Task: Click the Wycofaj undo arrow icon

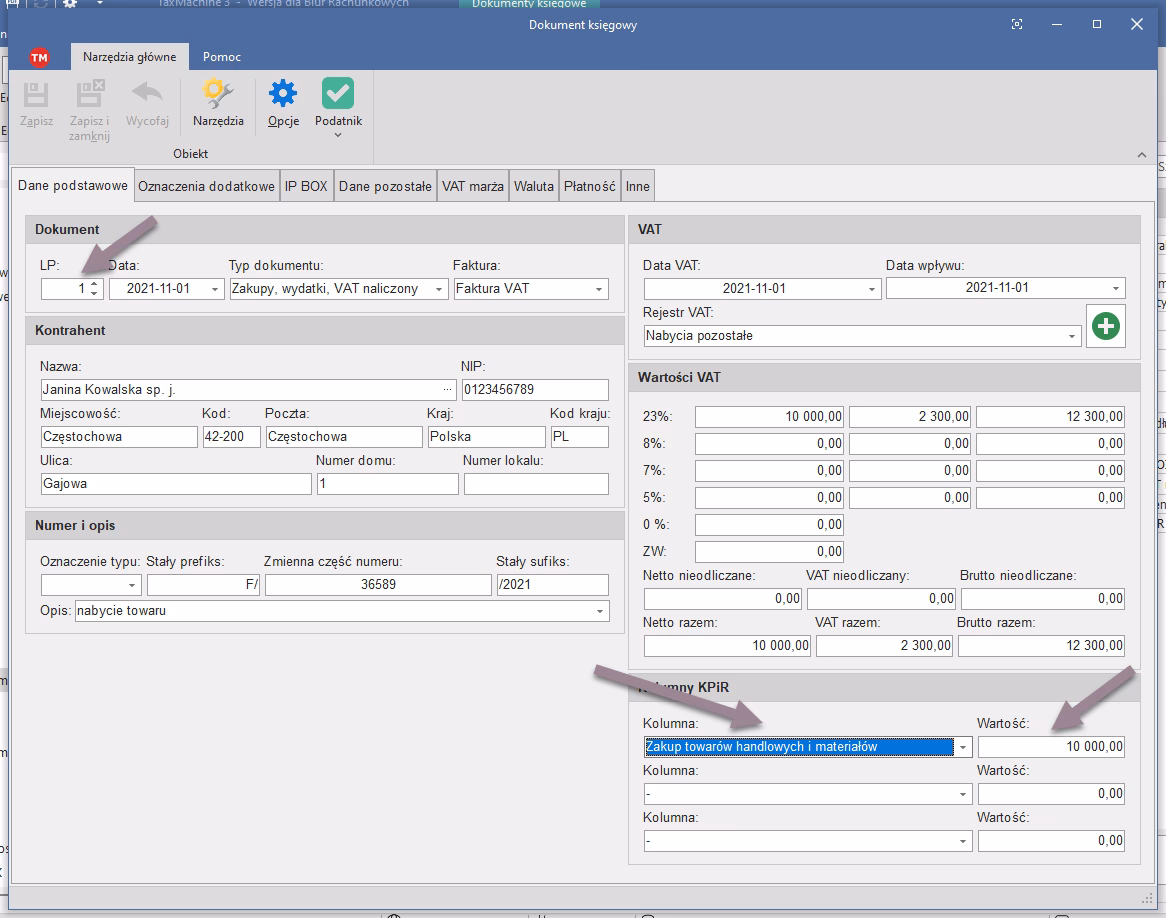Action: (x=147, y=94)
